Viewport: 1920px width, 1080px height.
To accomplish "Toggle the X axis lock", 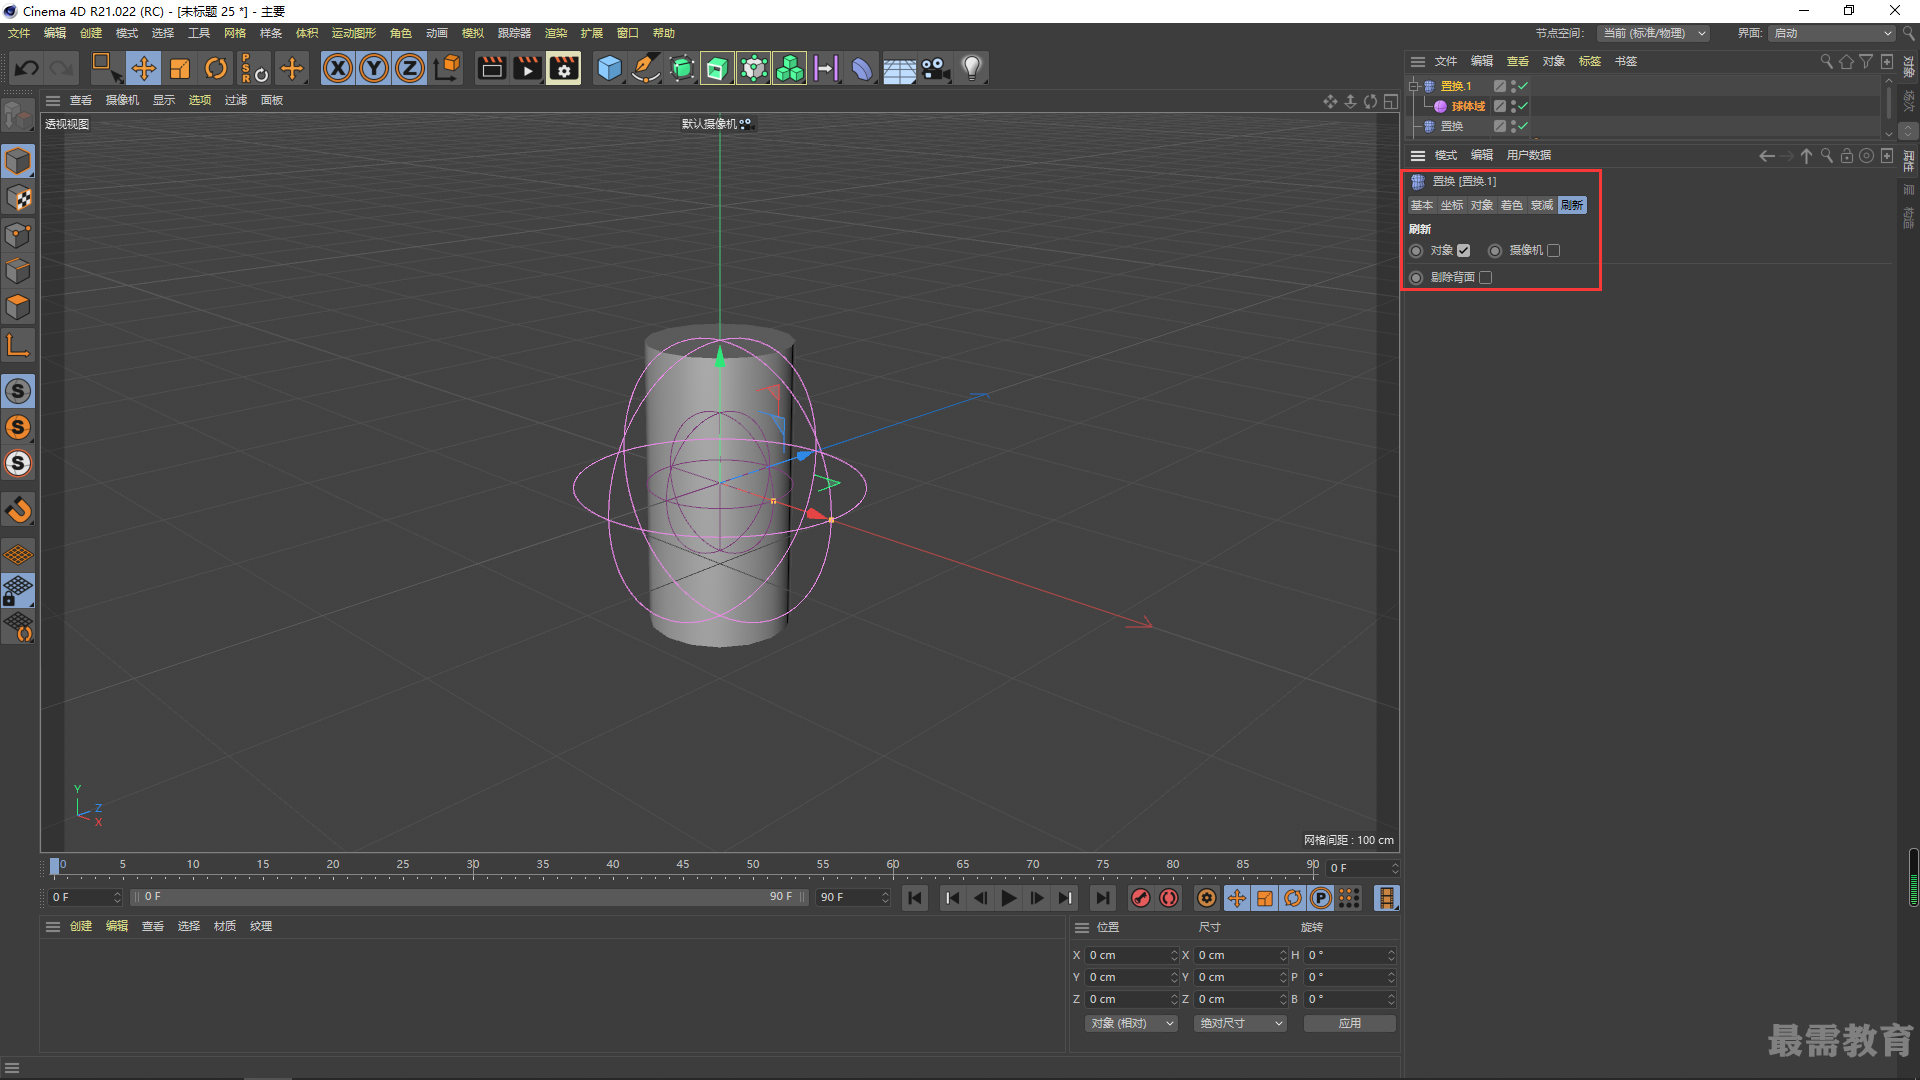I will (x=338, y=69).
